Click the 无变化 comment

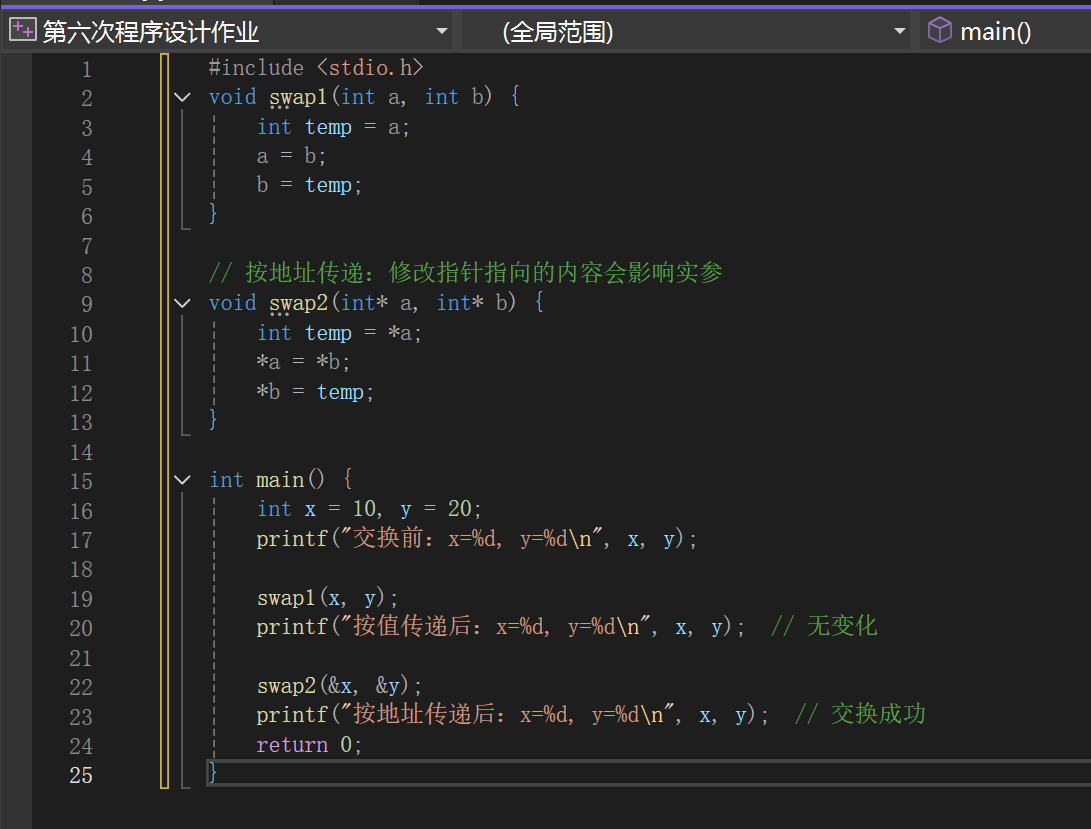(824, 626)
